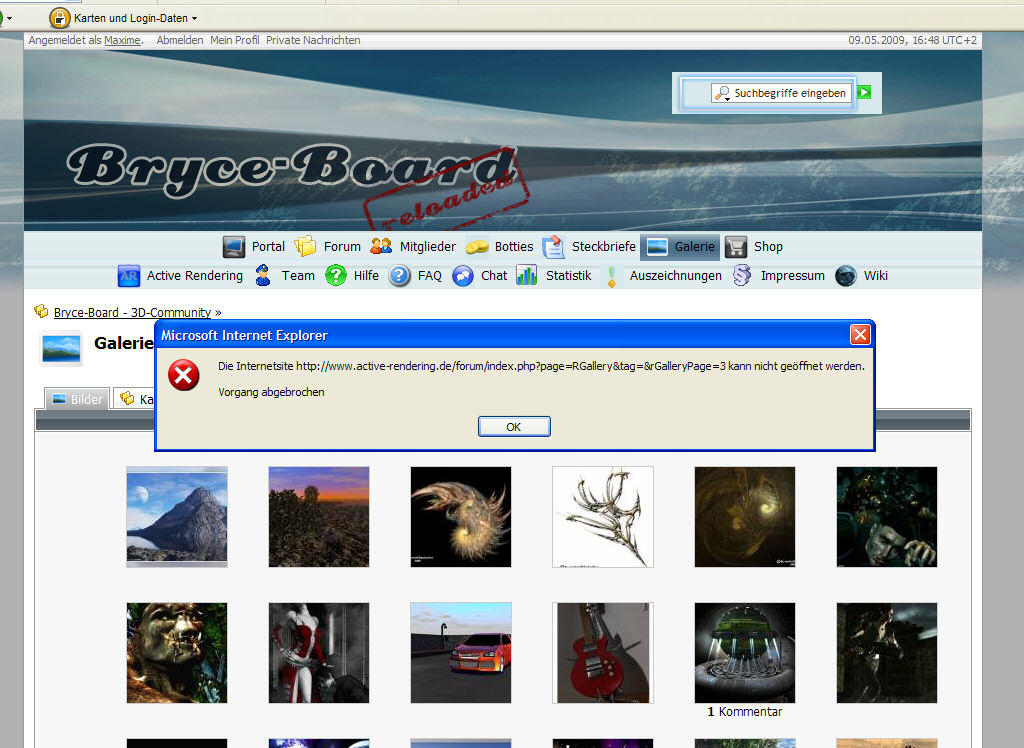The height and width of the screenshot is (748, 1024).
Task: Click the Abmelden link
Action: pos(180,40)
